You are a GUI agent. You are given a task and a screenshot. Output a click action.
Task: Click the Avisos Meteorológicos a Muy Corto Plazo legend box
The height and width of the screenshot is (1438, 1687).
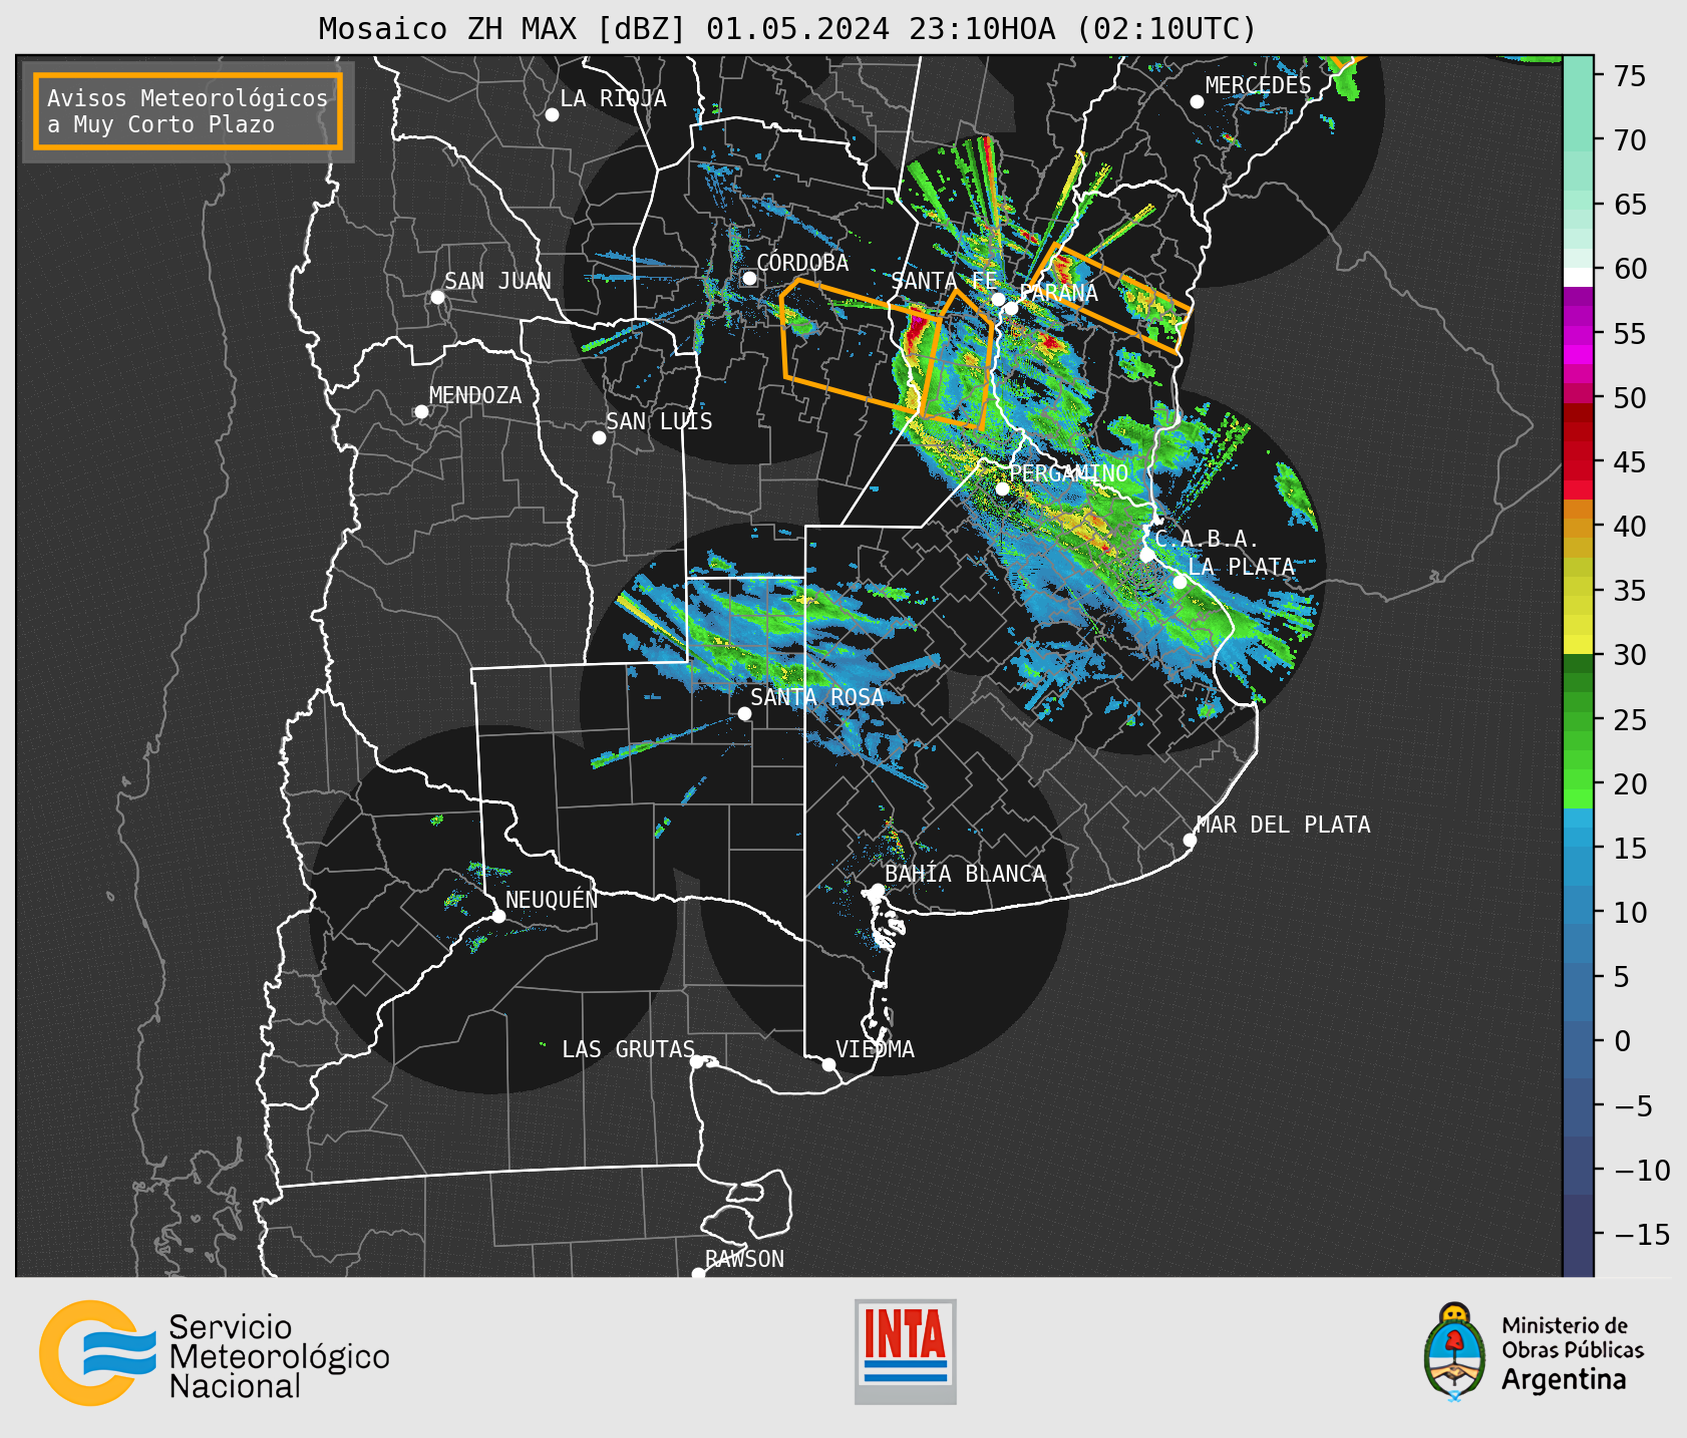point(188,111)
